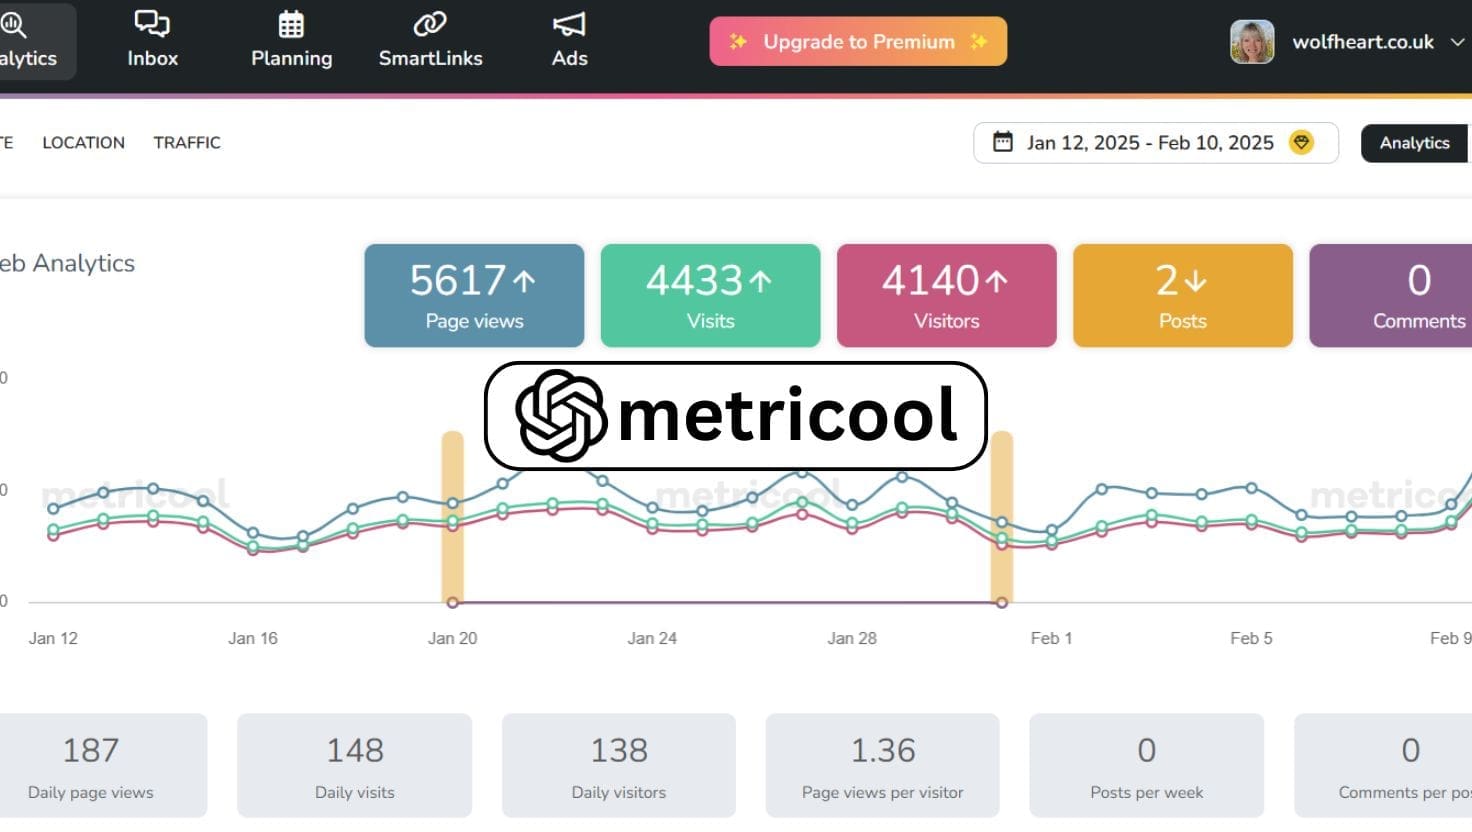The width and height of the screenshot is (1472, 832).
Task: Click the Analytics magnifier chart icon
Action: pyautogui.click(x=14, y=24)
